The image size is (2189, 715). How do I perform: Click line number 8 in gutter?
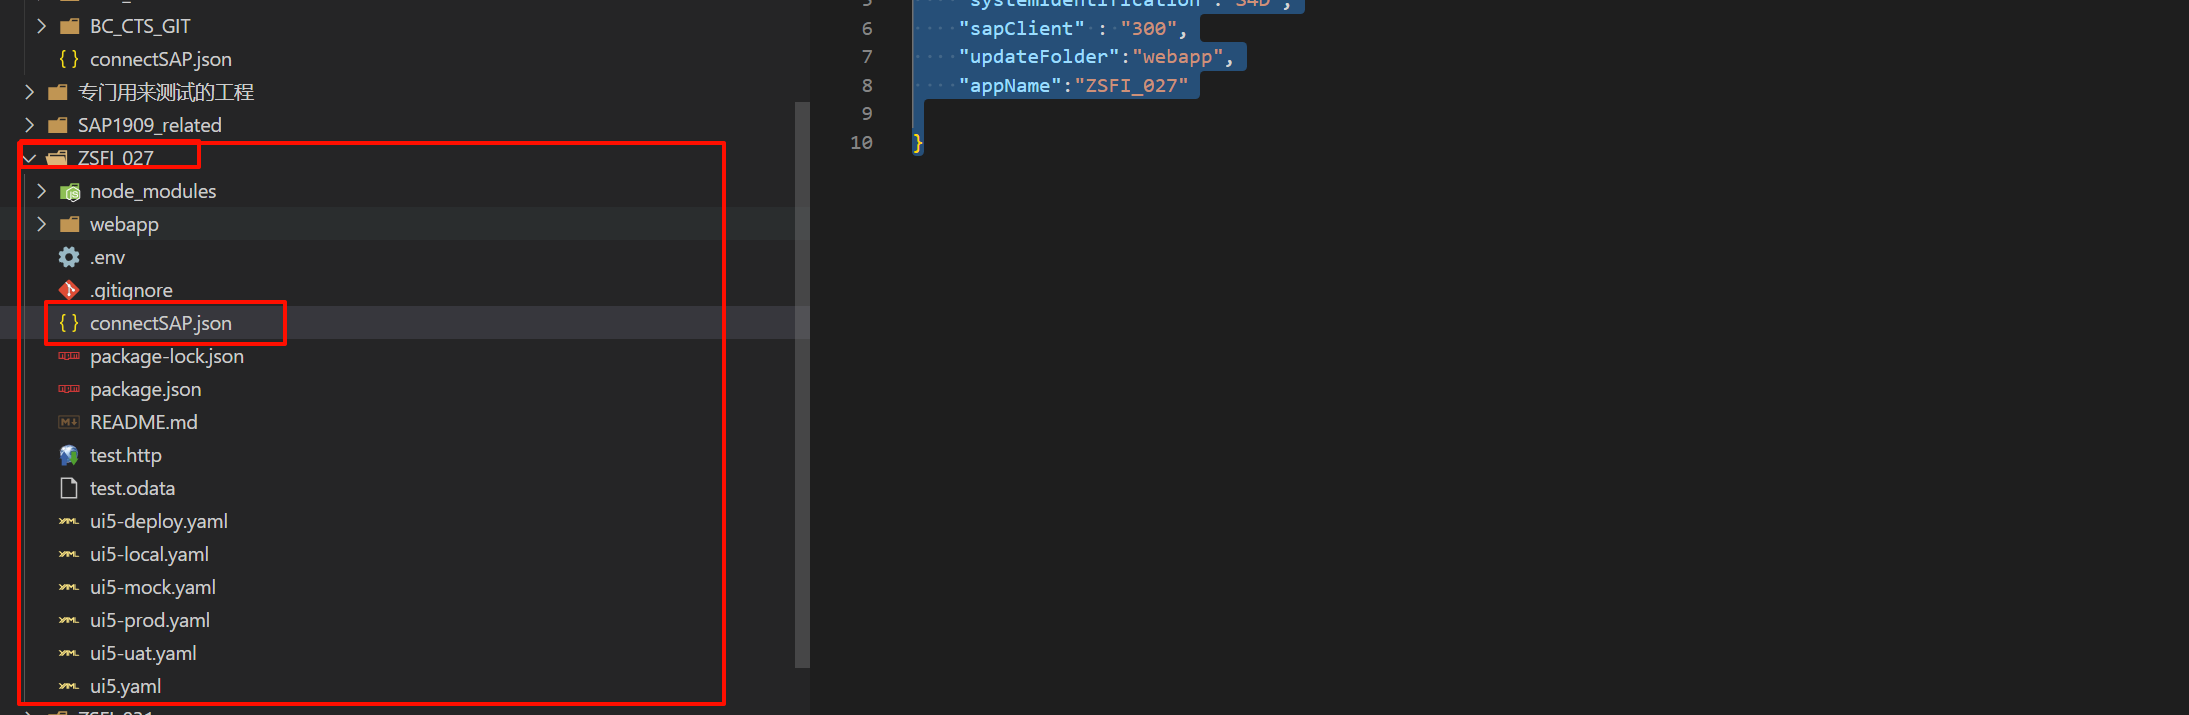pyautogui.click(x=867, y=86)
